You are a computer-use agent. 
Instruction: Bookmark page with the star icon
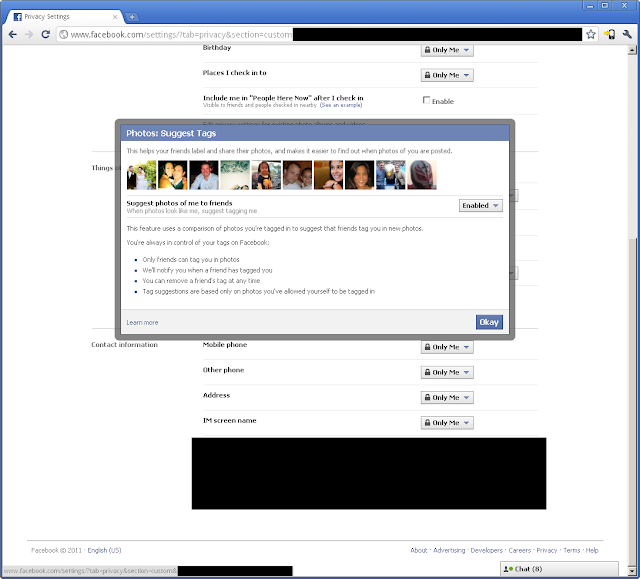591,34
